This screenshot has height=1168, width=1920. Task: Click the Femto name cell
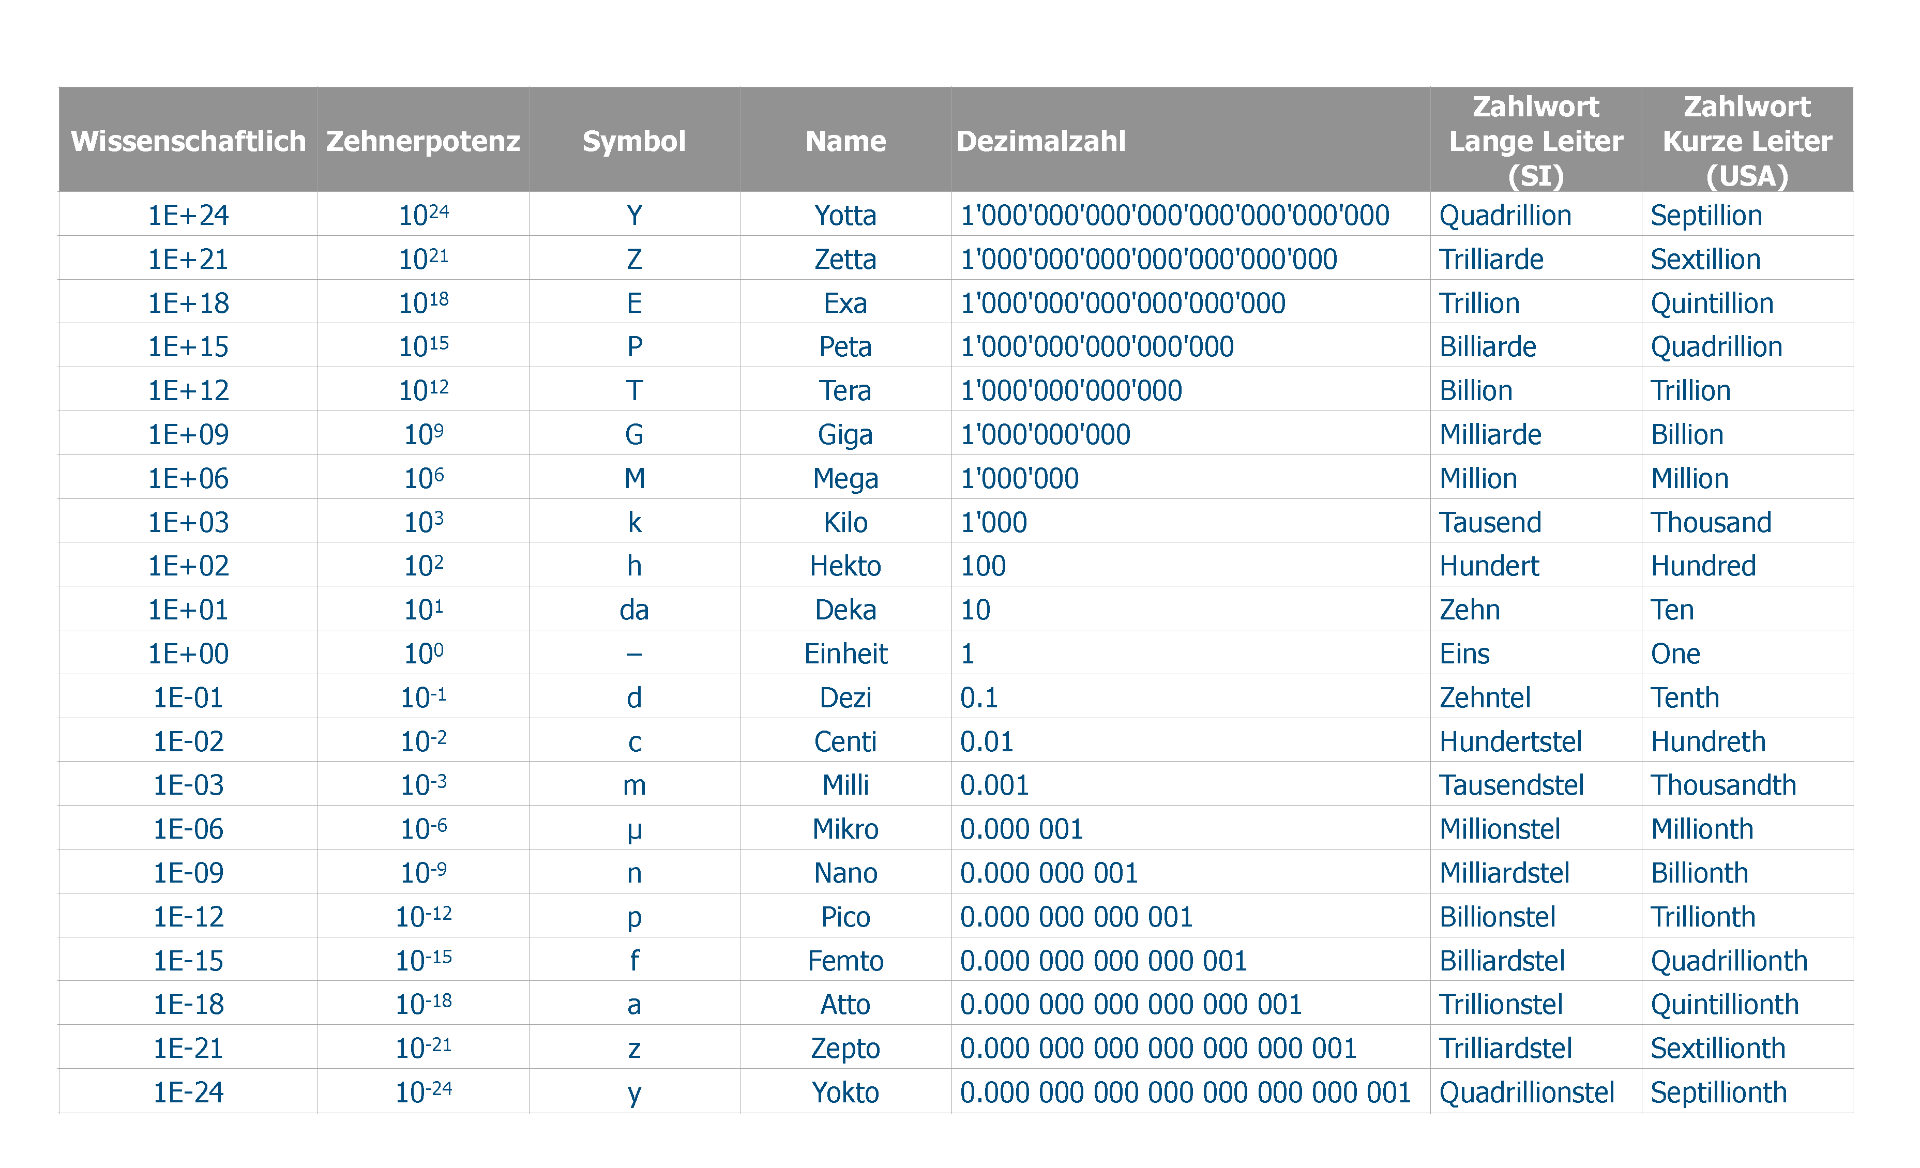845,961
